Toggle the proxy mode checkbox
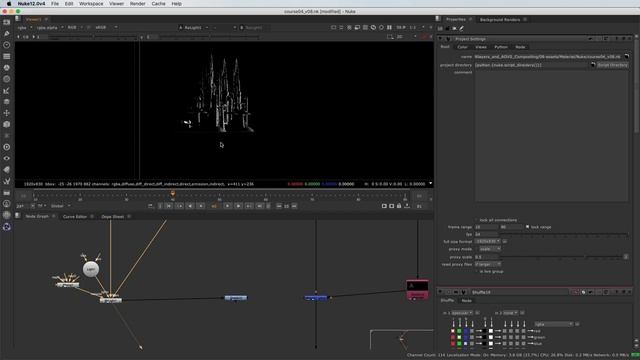The image size is (640, 360). coord(476,249)
